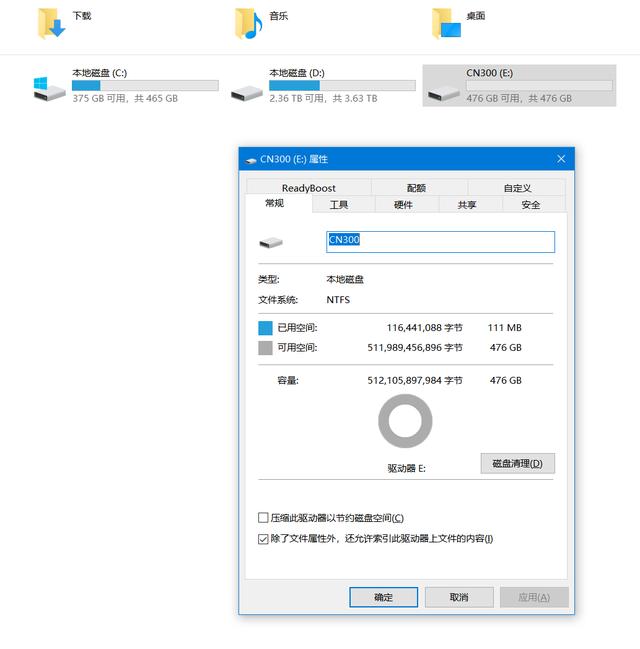Image resolution: width=640 pixels, height=649 pixels.
Task: Confirm with the 确定 button
Action: (x=383, y=597)
